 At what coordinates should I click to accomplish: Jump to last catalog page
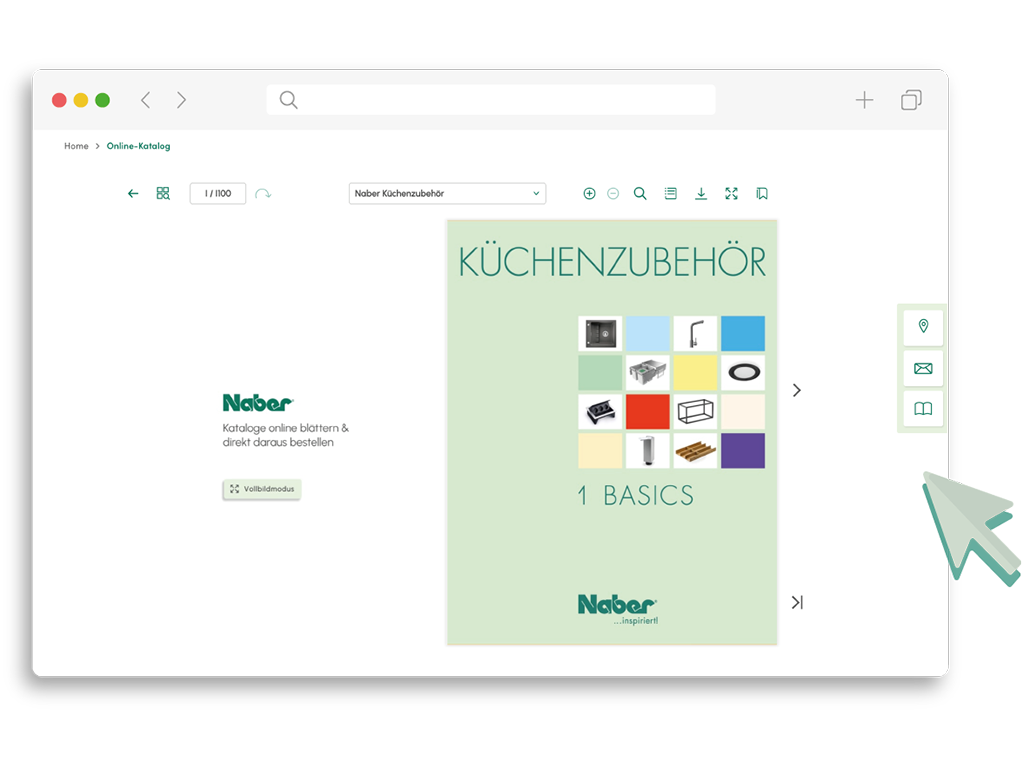click(x=797, y=602)
